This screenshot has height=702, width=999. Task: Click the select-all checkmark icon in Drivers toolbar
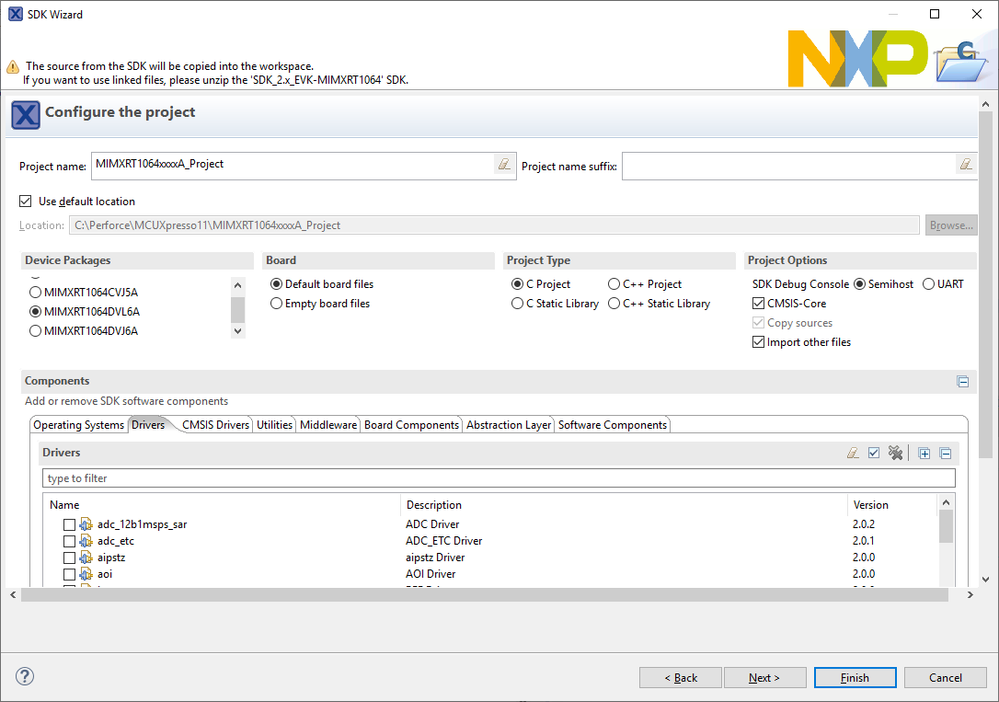pyautogui.click(x=873, y=453)
